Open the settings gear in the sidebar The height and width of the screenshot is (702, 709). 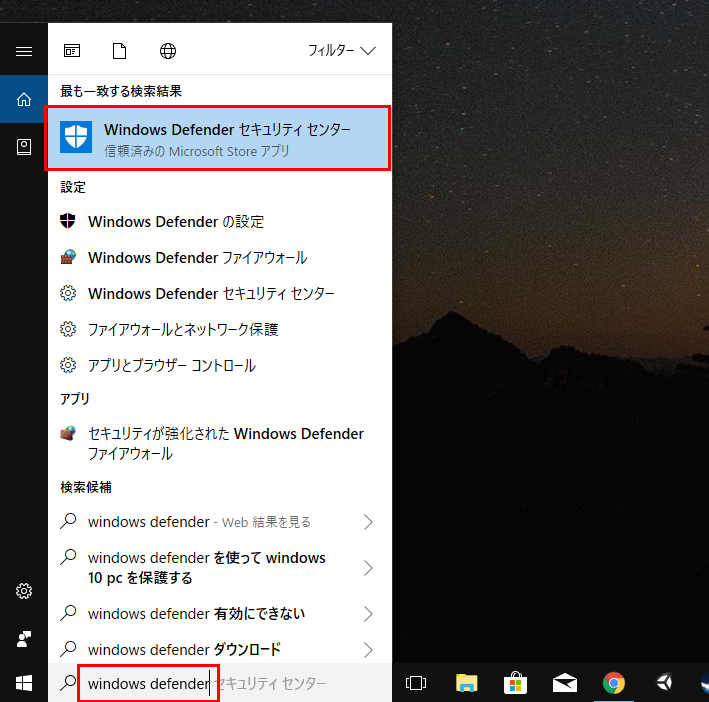pyautogui.click(x=24, y=591)
